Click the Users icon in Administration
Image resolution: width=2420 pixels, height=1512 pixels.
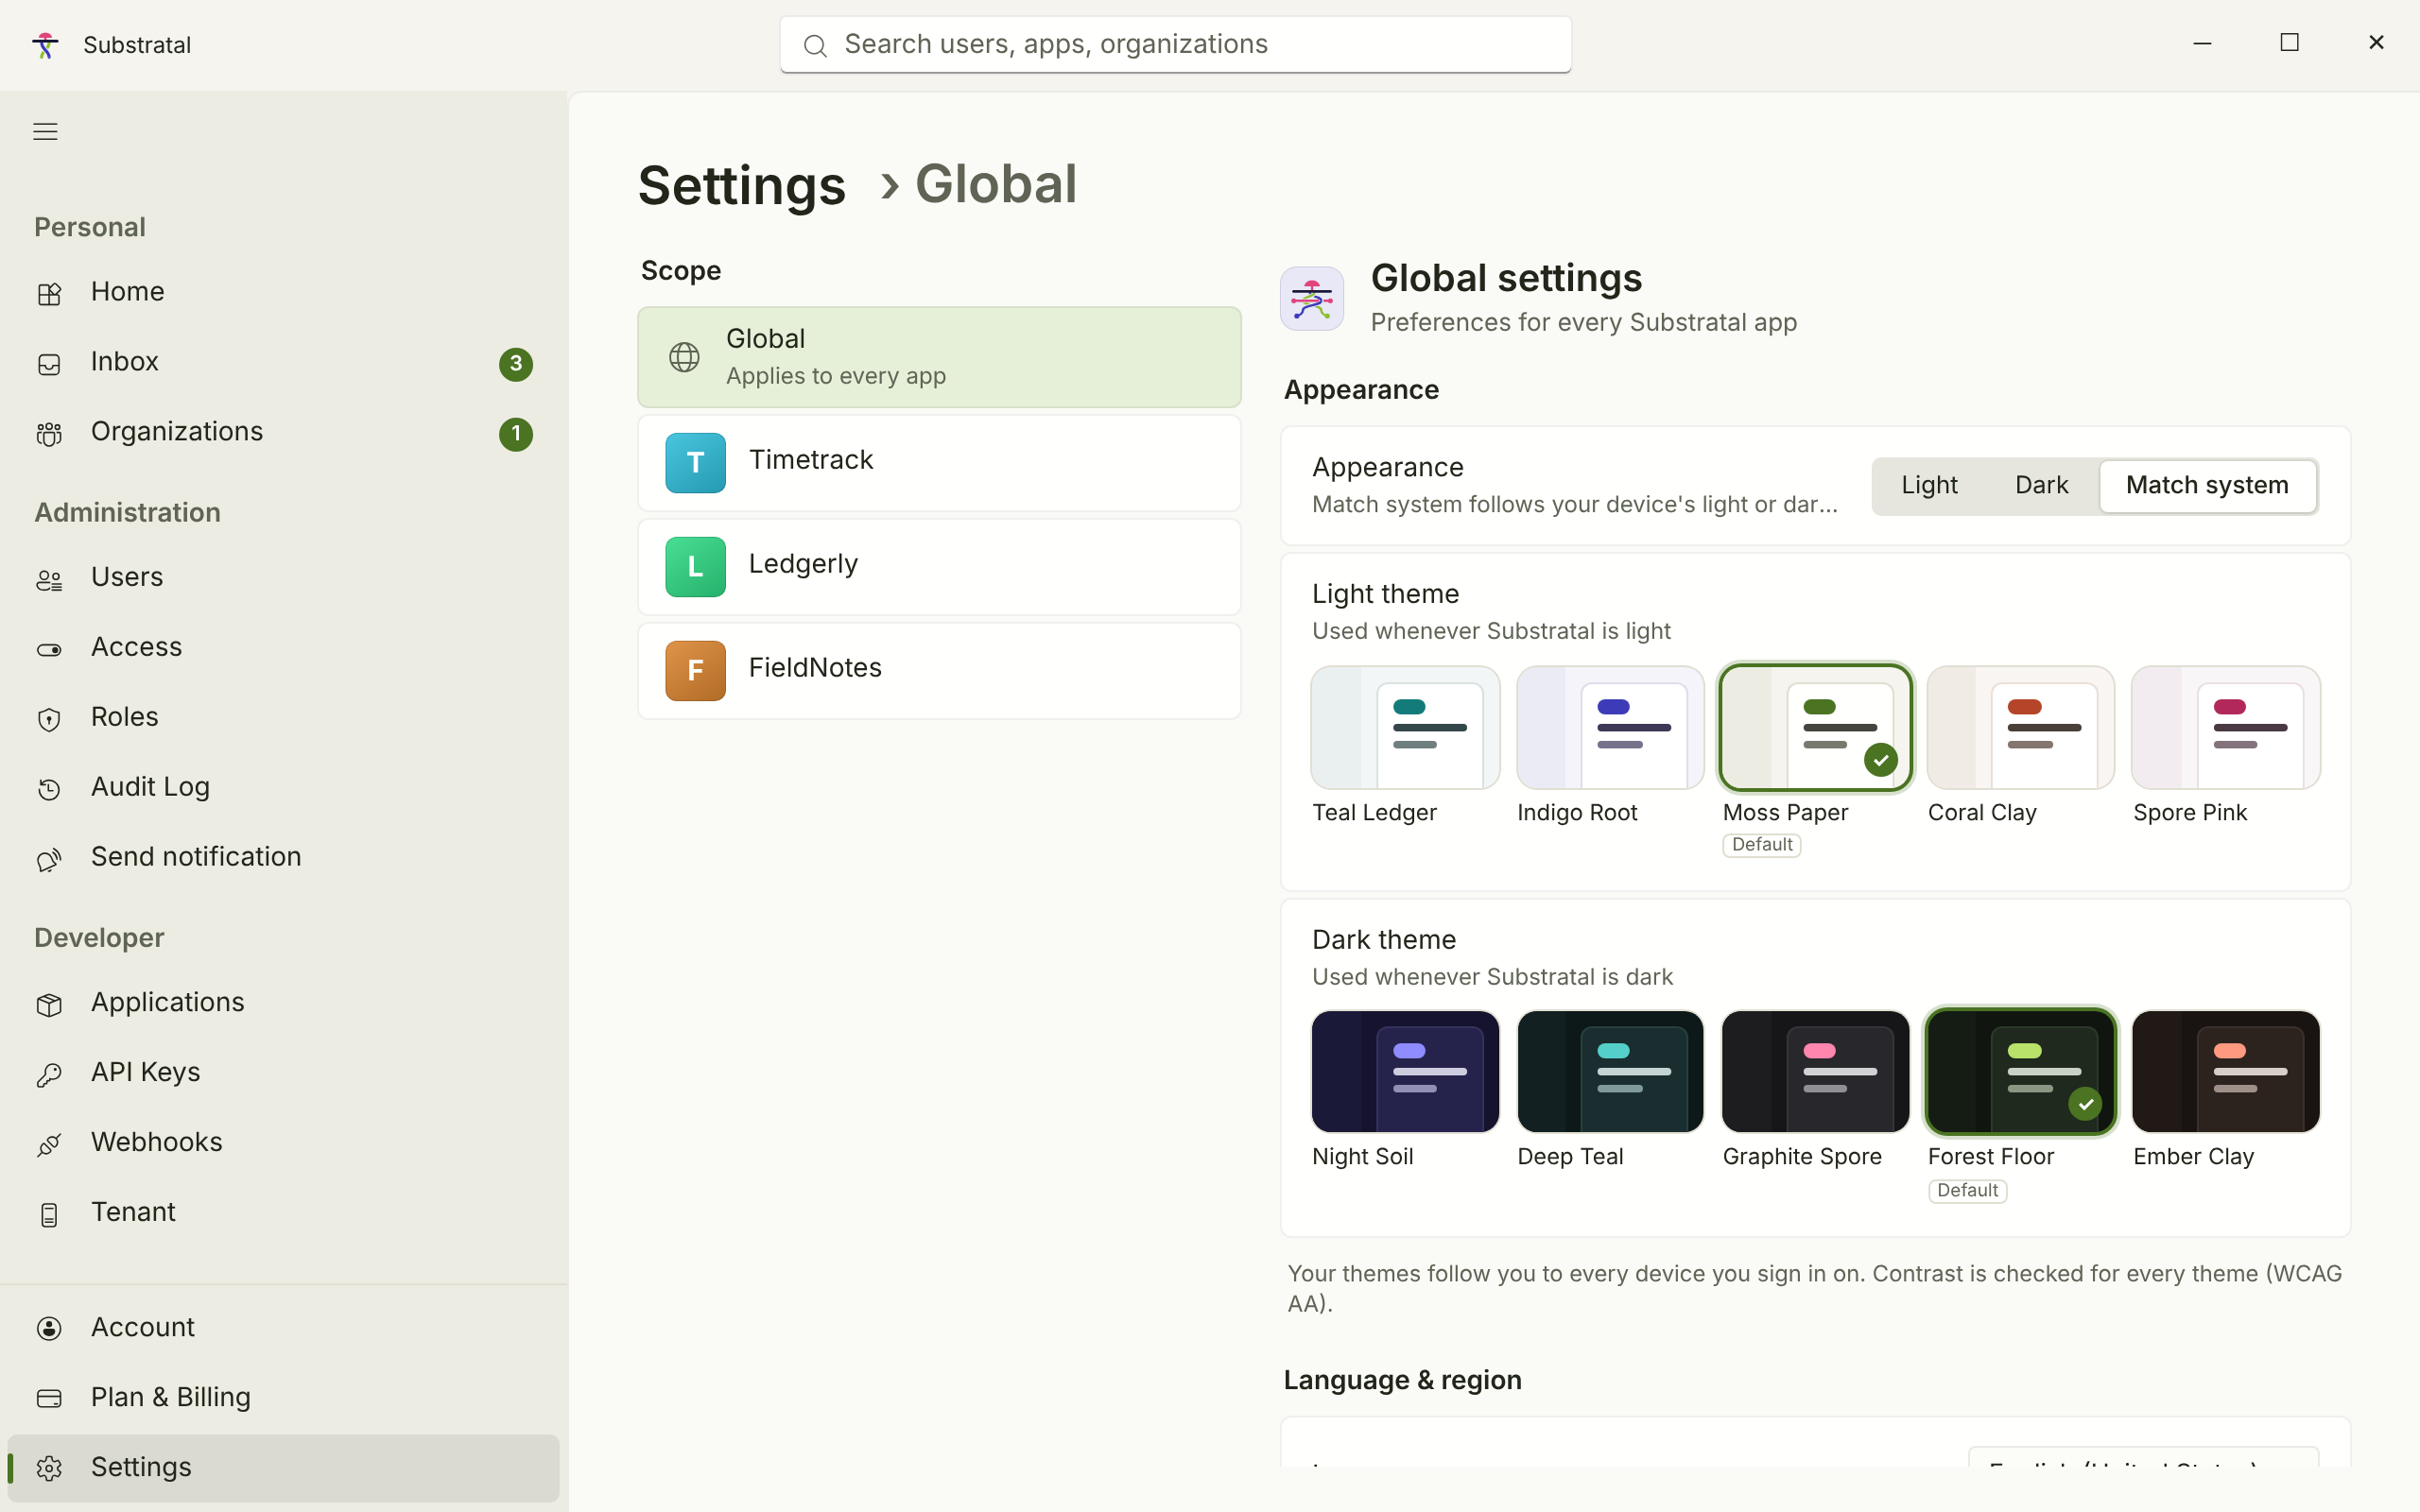49,580
